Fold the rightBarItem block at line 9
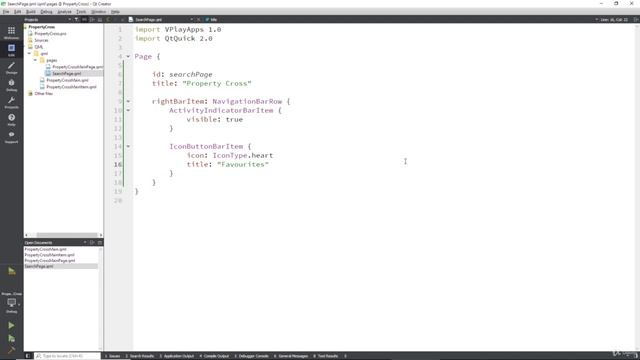The width and height of the screenshot is (640, 360). pyautogui.click(x=128, y=101)
